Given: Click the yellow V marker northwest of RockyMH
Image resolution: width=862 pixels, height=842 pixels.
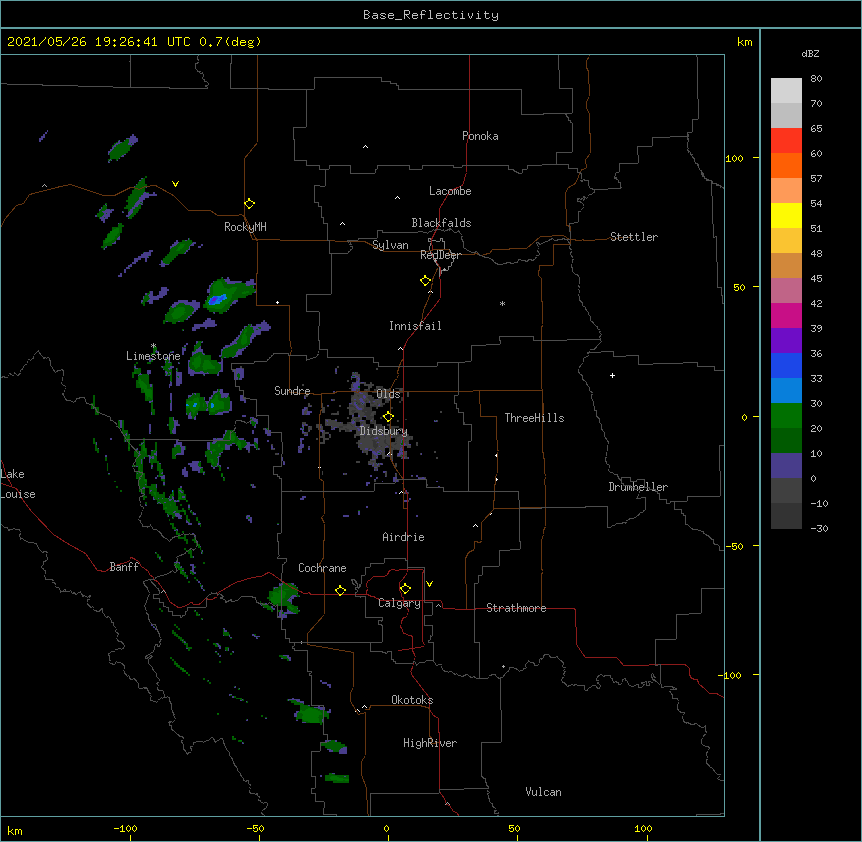Looking at the screenshot, I should point(175,184).
